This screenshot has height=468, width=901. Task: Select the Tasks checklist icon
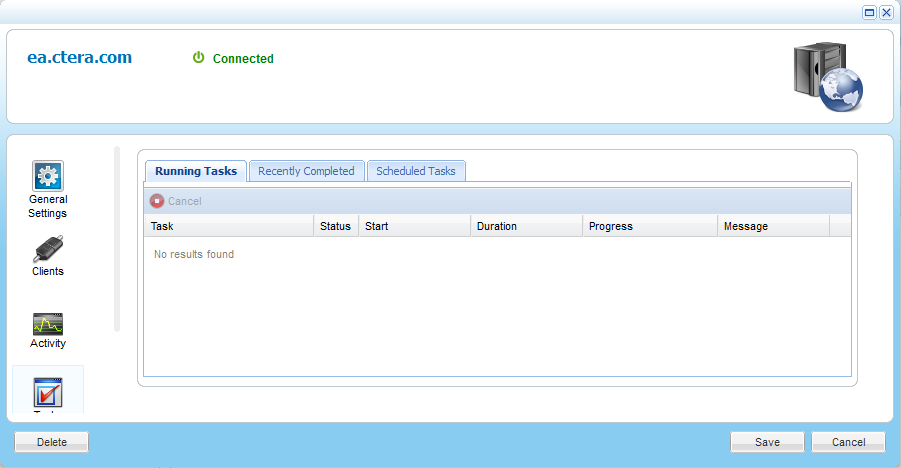click(48, 393)
